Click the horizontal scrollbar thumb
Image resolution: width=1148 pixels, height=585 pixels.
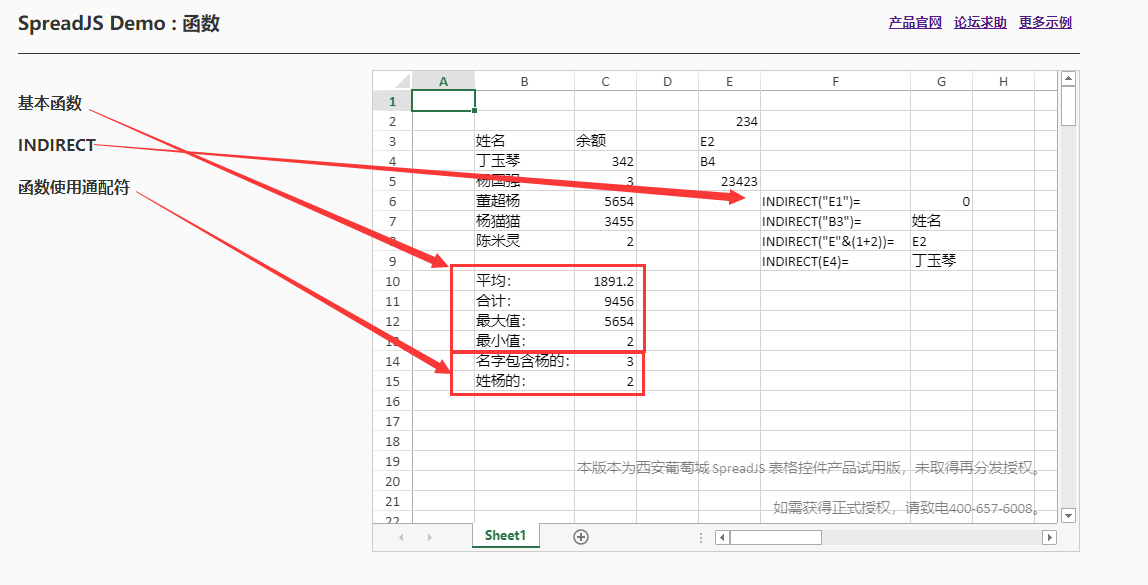coord(775,537)
